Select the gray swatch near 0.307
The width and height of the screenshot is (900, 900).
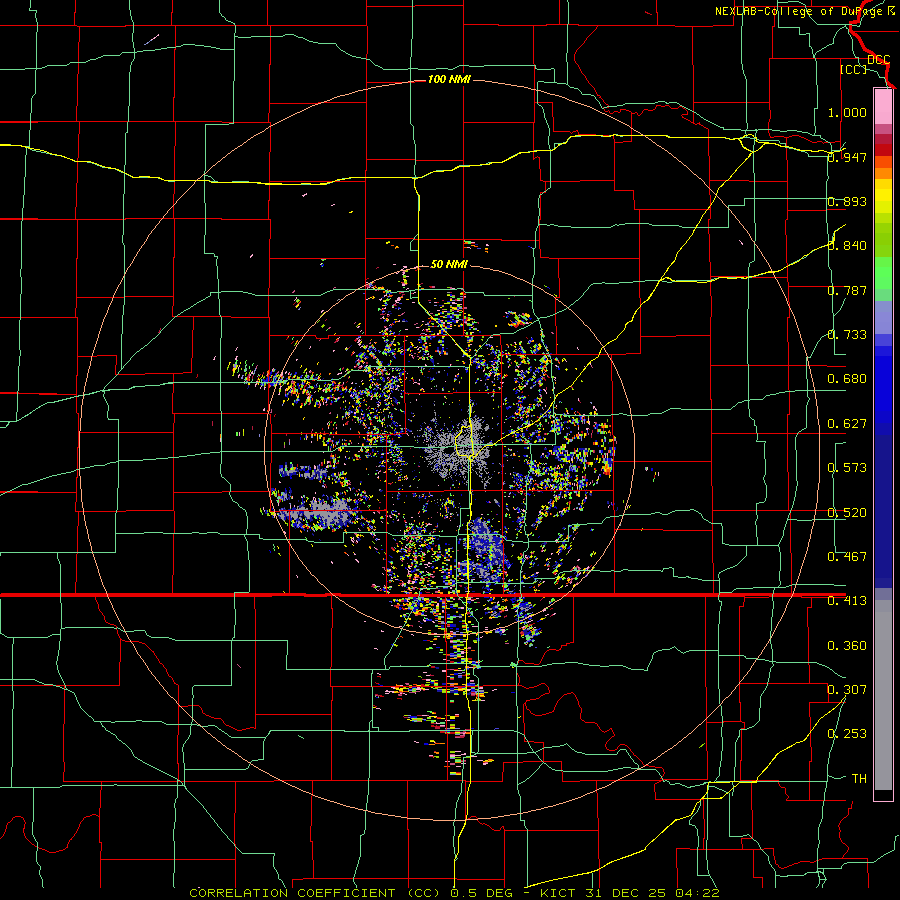click(x=883, y=695)
